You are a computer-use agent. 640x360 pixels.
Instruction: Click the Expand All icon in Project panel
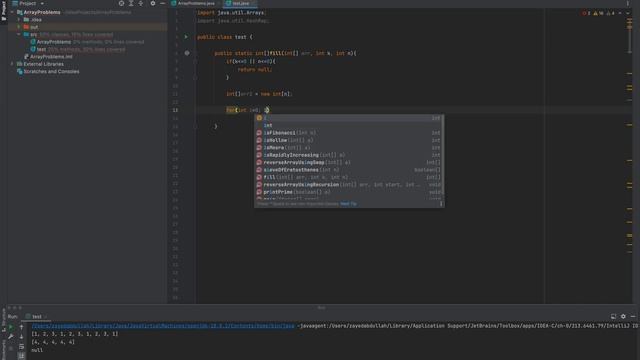[x=131, y=3]
